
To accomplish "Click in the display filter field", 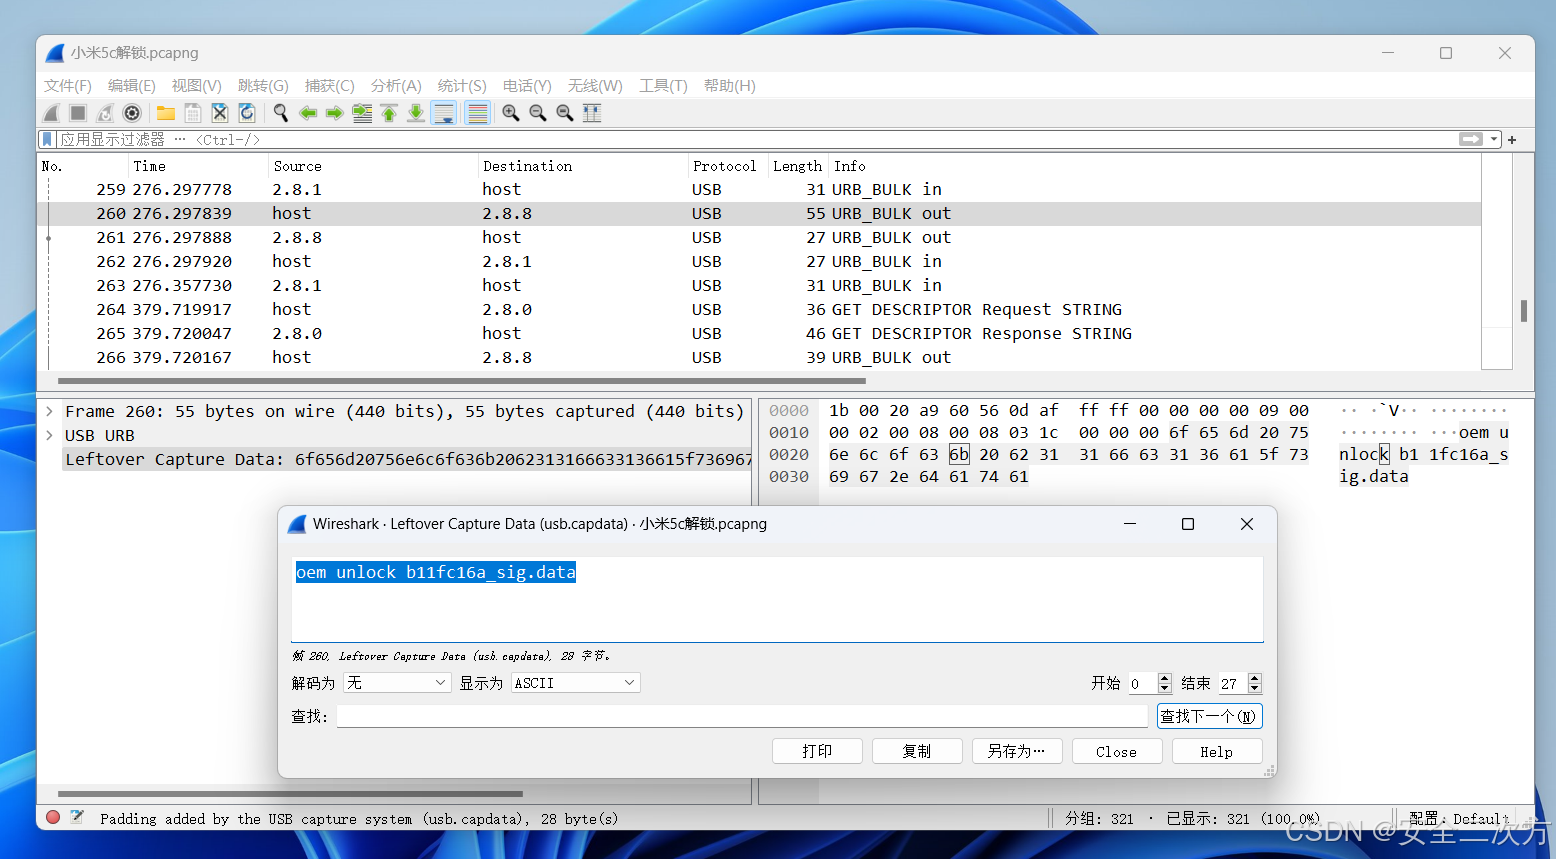I will (x=755, y=139).
